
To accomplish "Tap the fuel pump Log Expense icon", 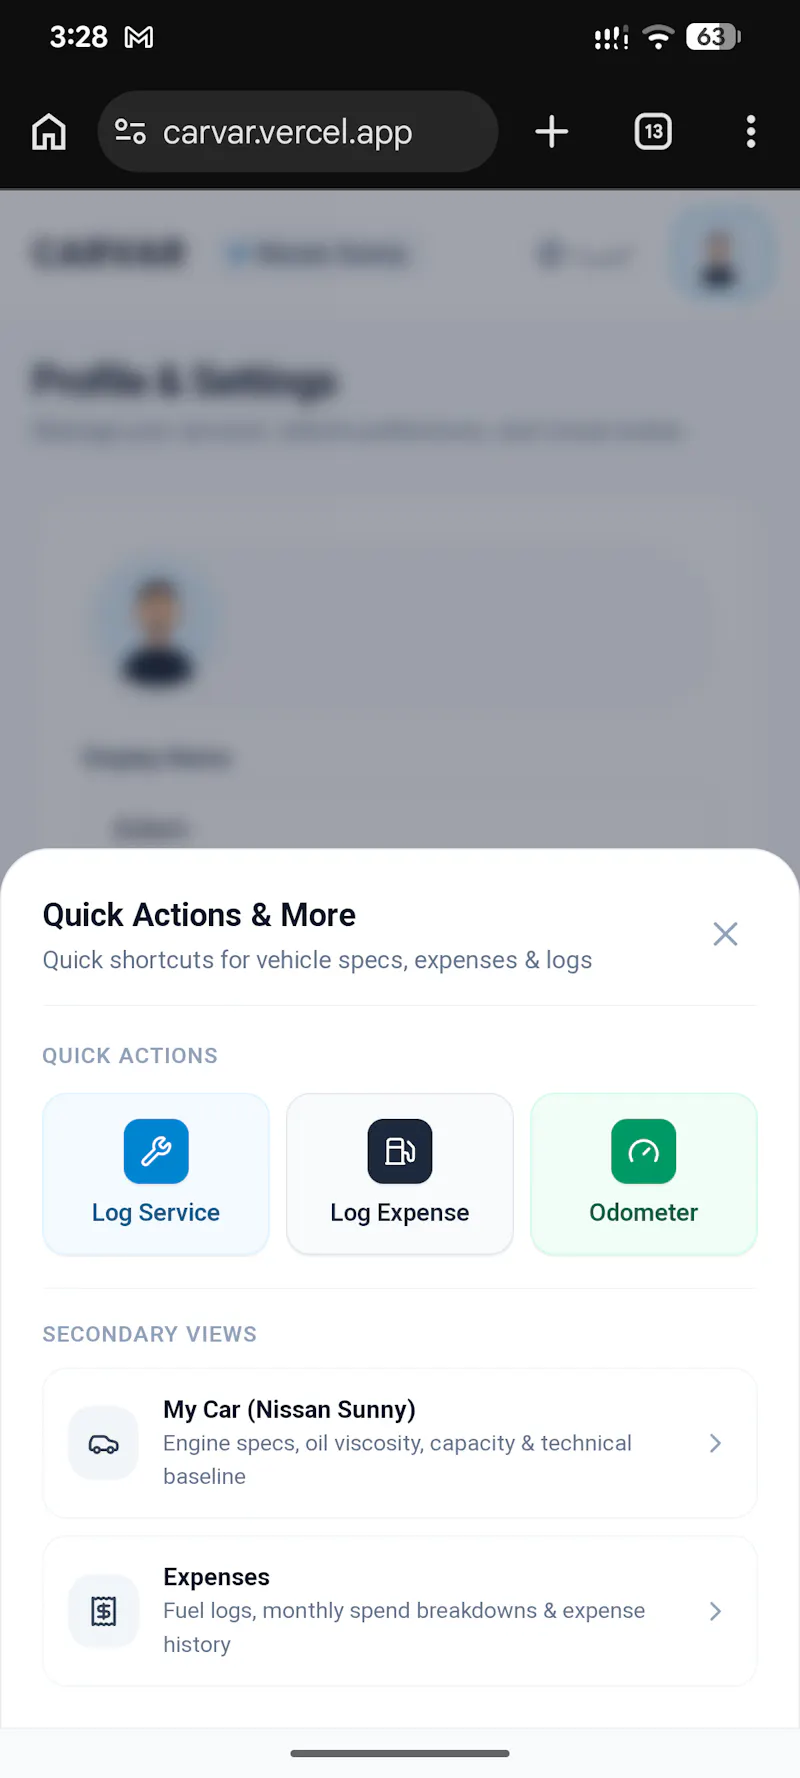I will [x=400, y=1151].
